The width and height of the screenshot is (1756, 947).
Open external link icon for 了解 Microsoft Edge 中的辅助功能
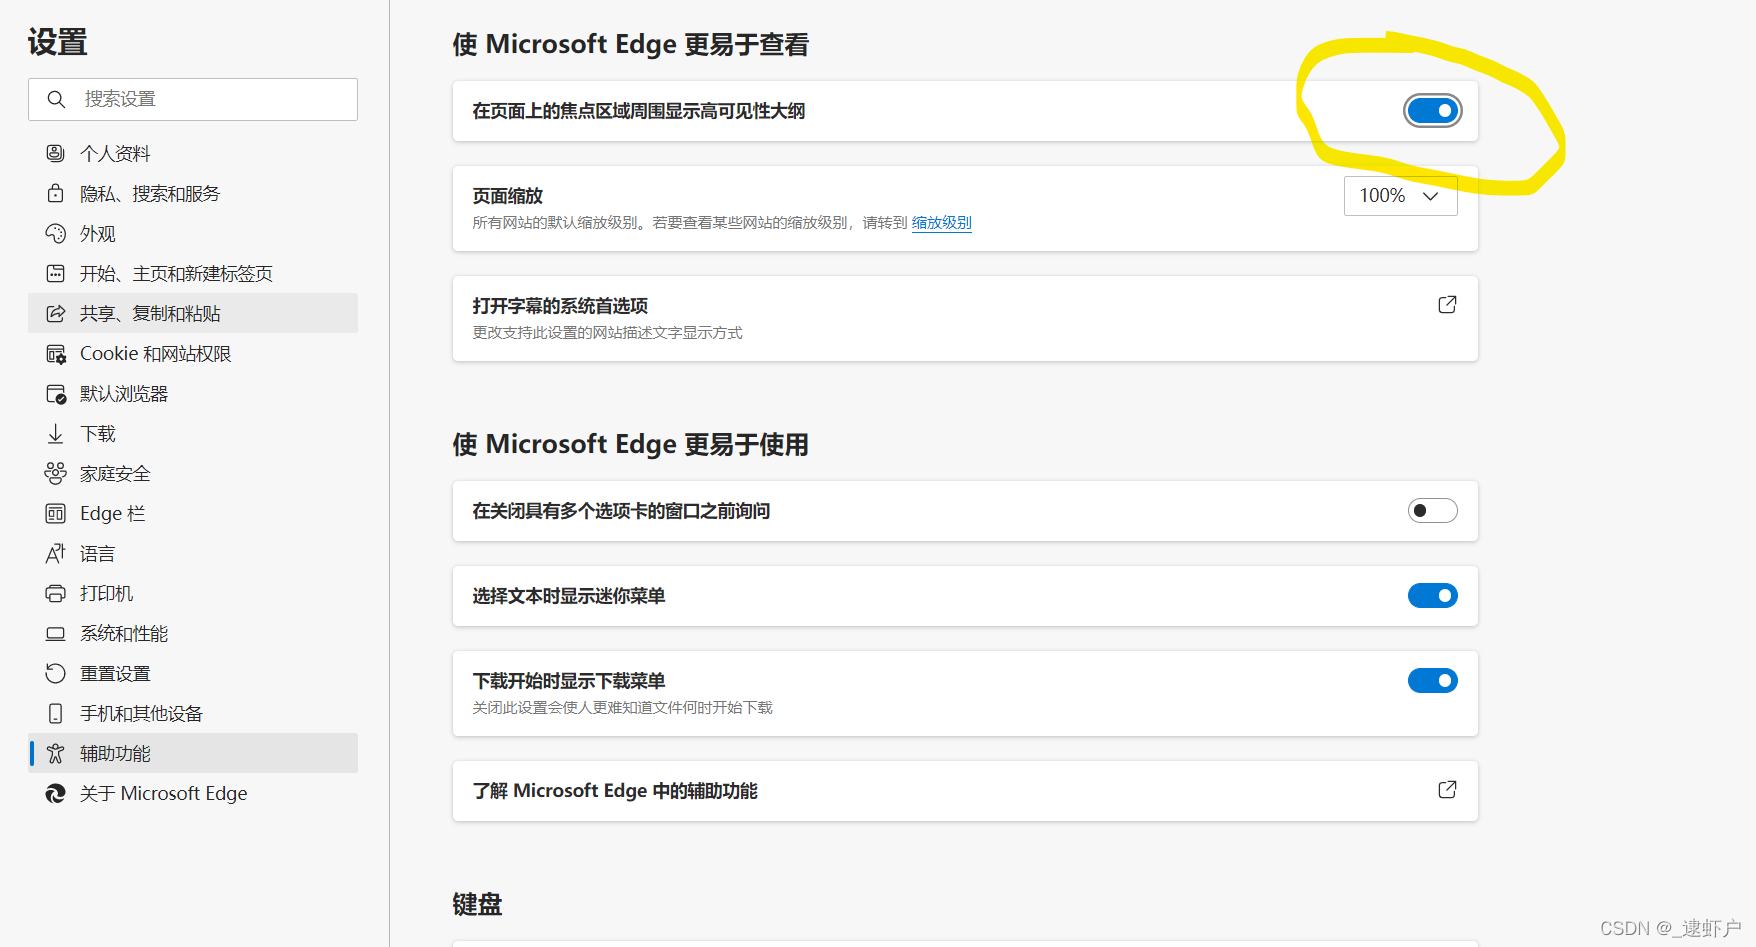point(1447,789)
